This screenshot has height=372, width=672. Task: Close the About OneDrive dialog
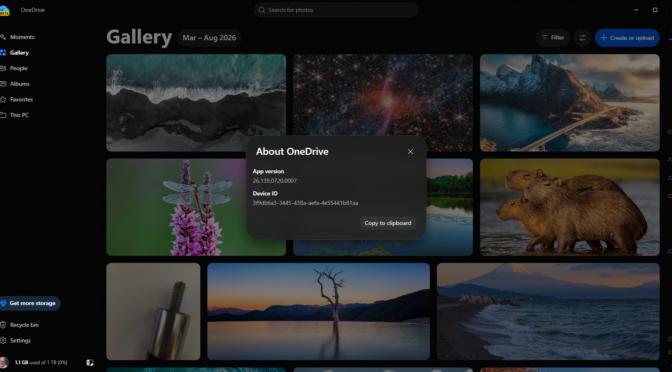[410, 152]
